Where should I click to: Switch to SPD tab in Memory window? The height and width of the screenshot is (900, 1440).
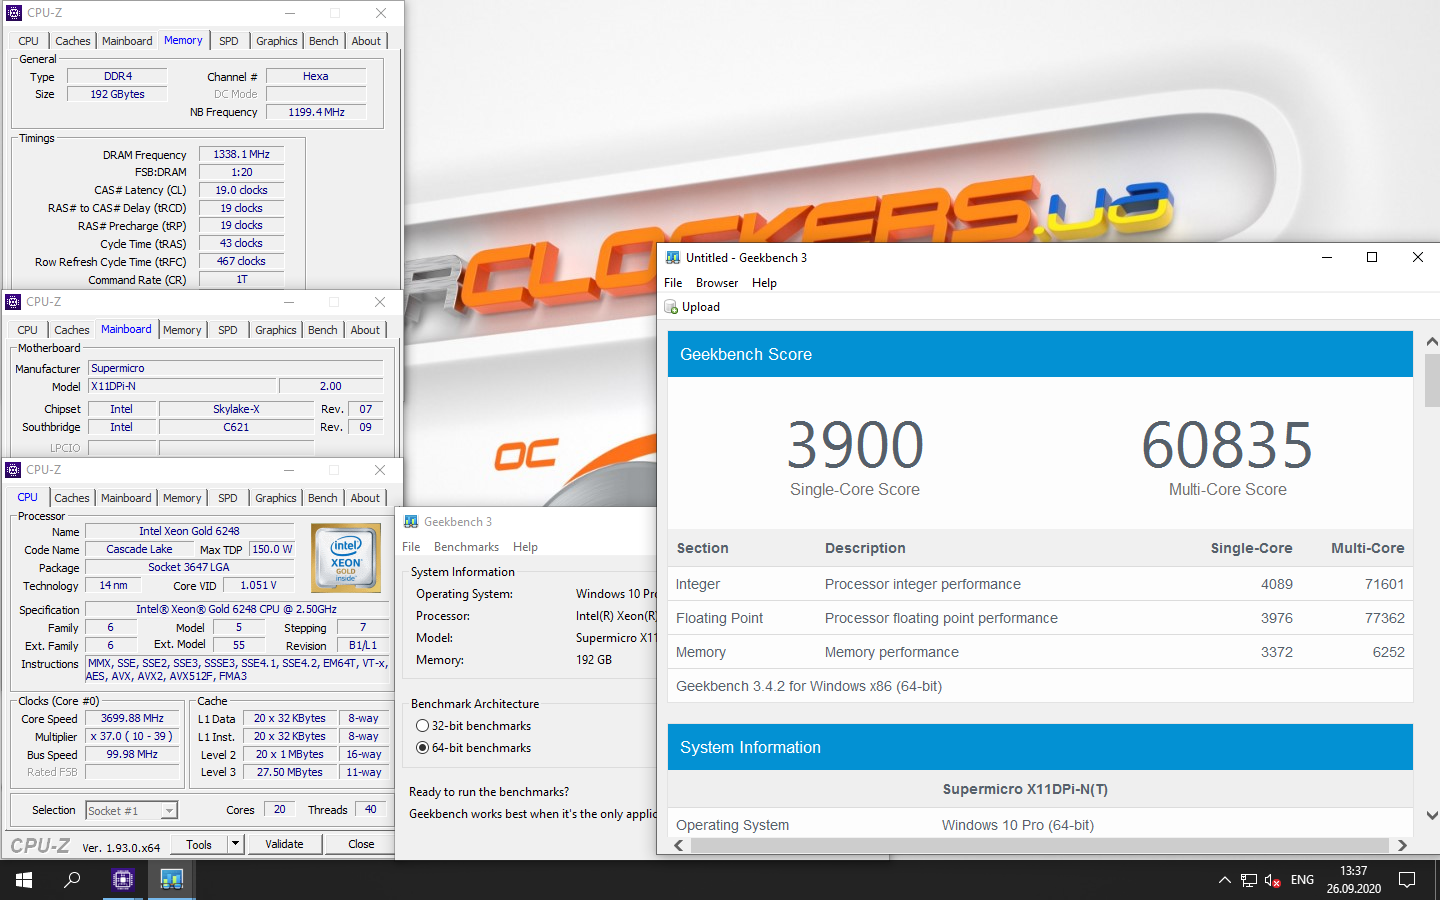pyautogui.click(x=229, y=41)
